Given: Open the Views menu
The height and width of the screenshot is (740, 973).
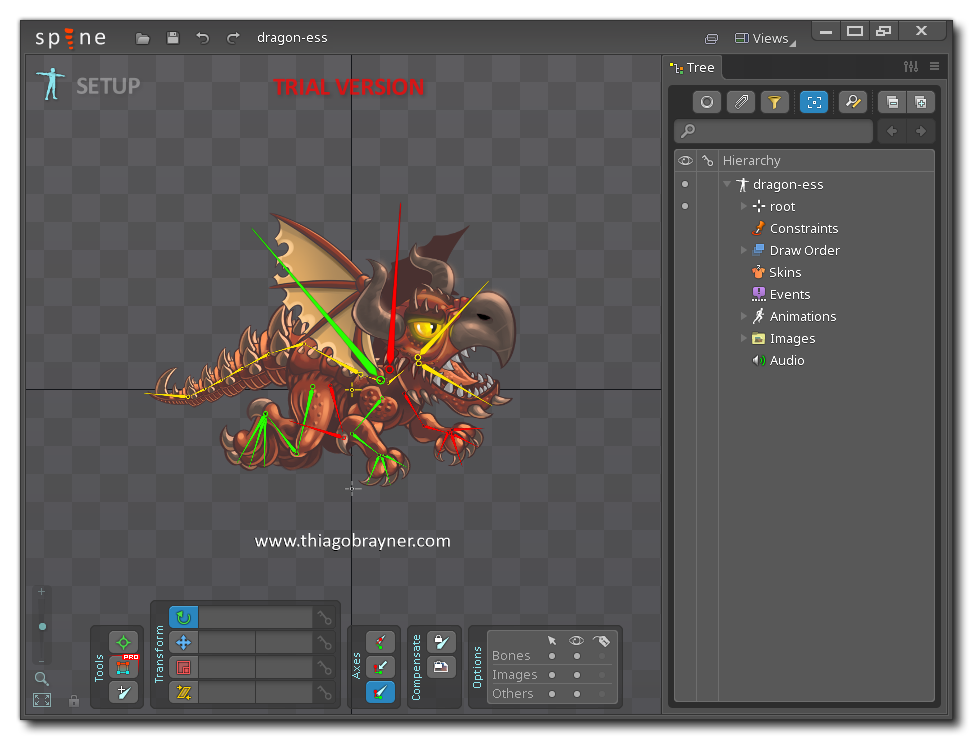Looking at the screenshot, I should (765, 38).
